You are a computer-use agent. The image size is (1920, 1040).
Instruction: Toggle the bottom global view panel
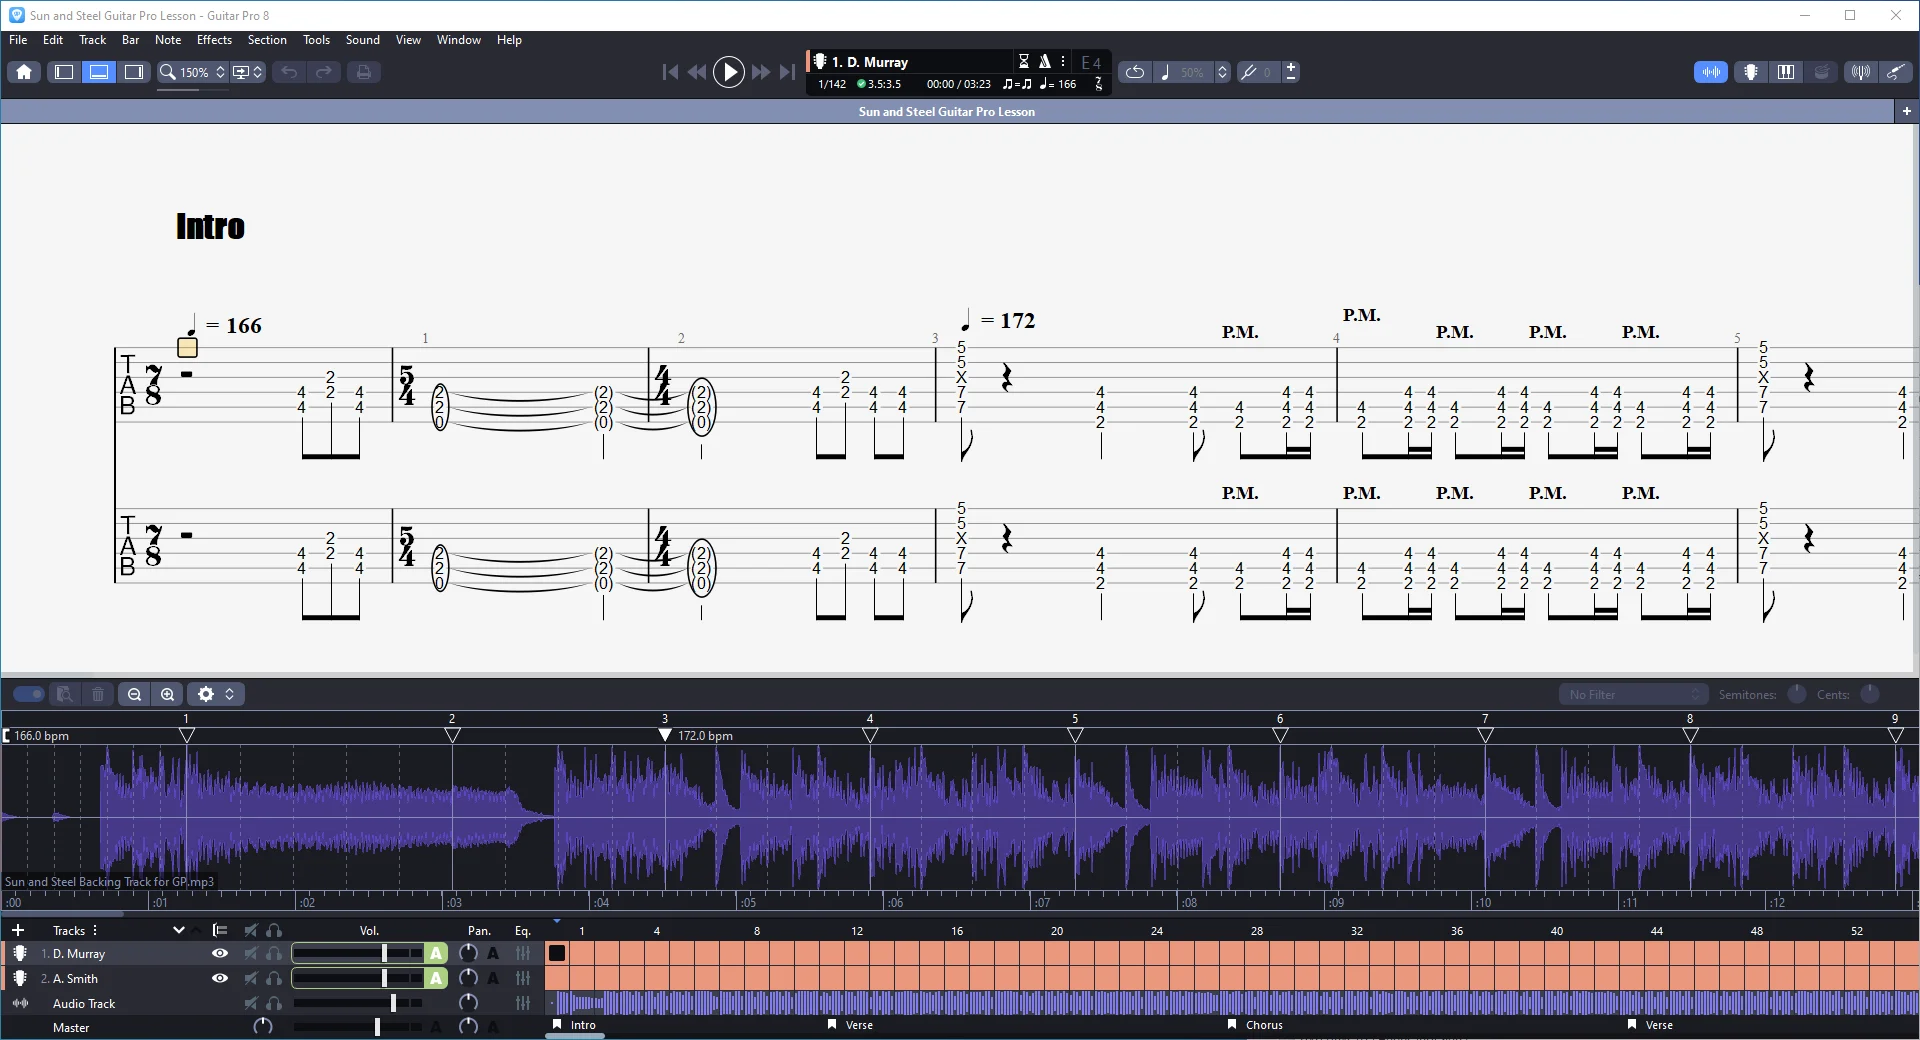coord(98,72)
